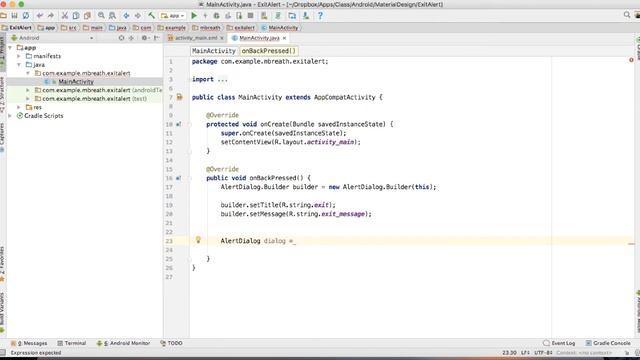Click the Paste icon in toolbar
Viewport: 640px width, 360px height.
tap(87, 16)
